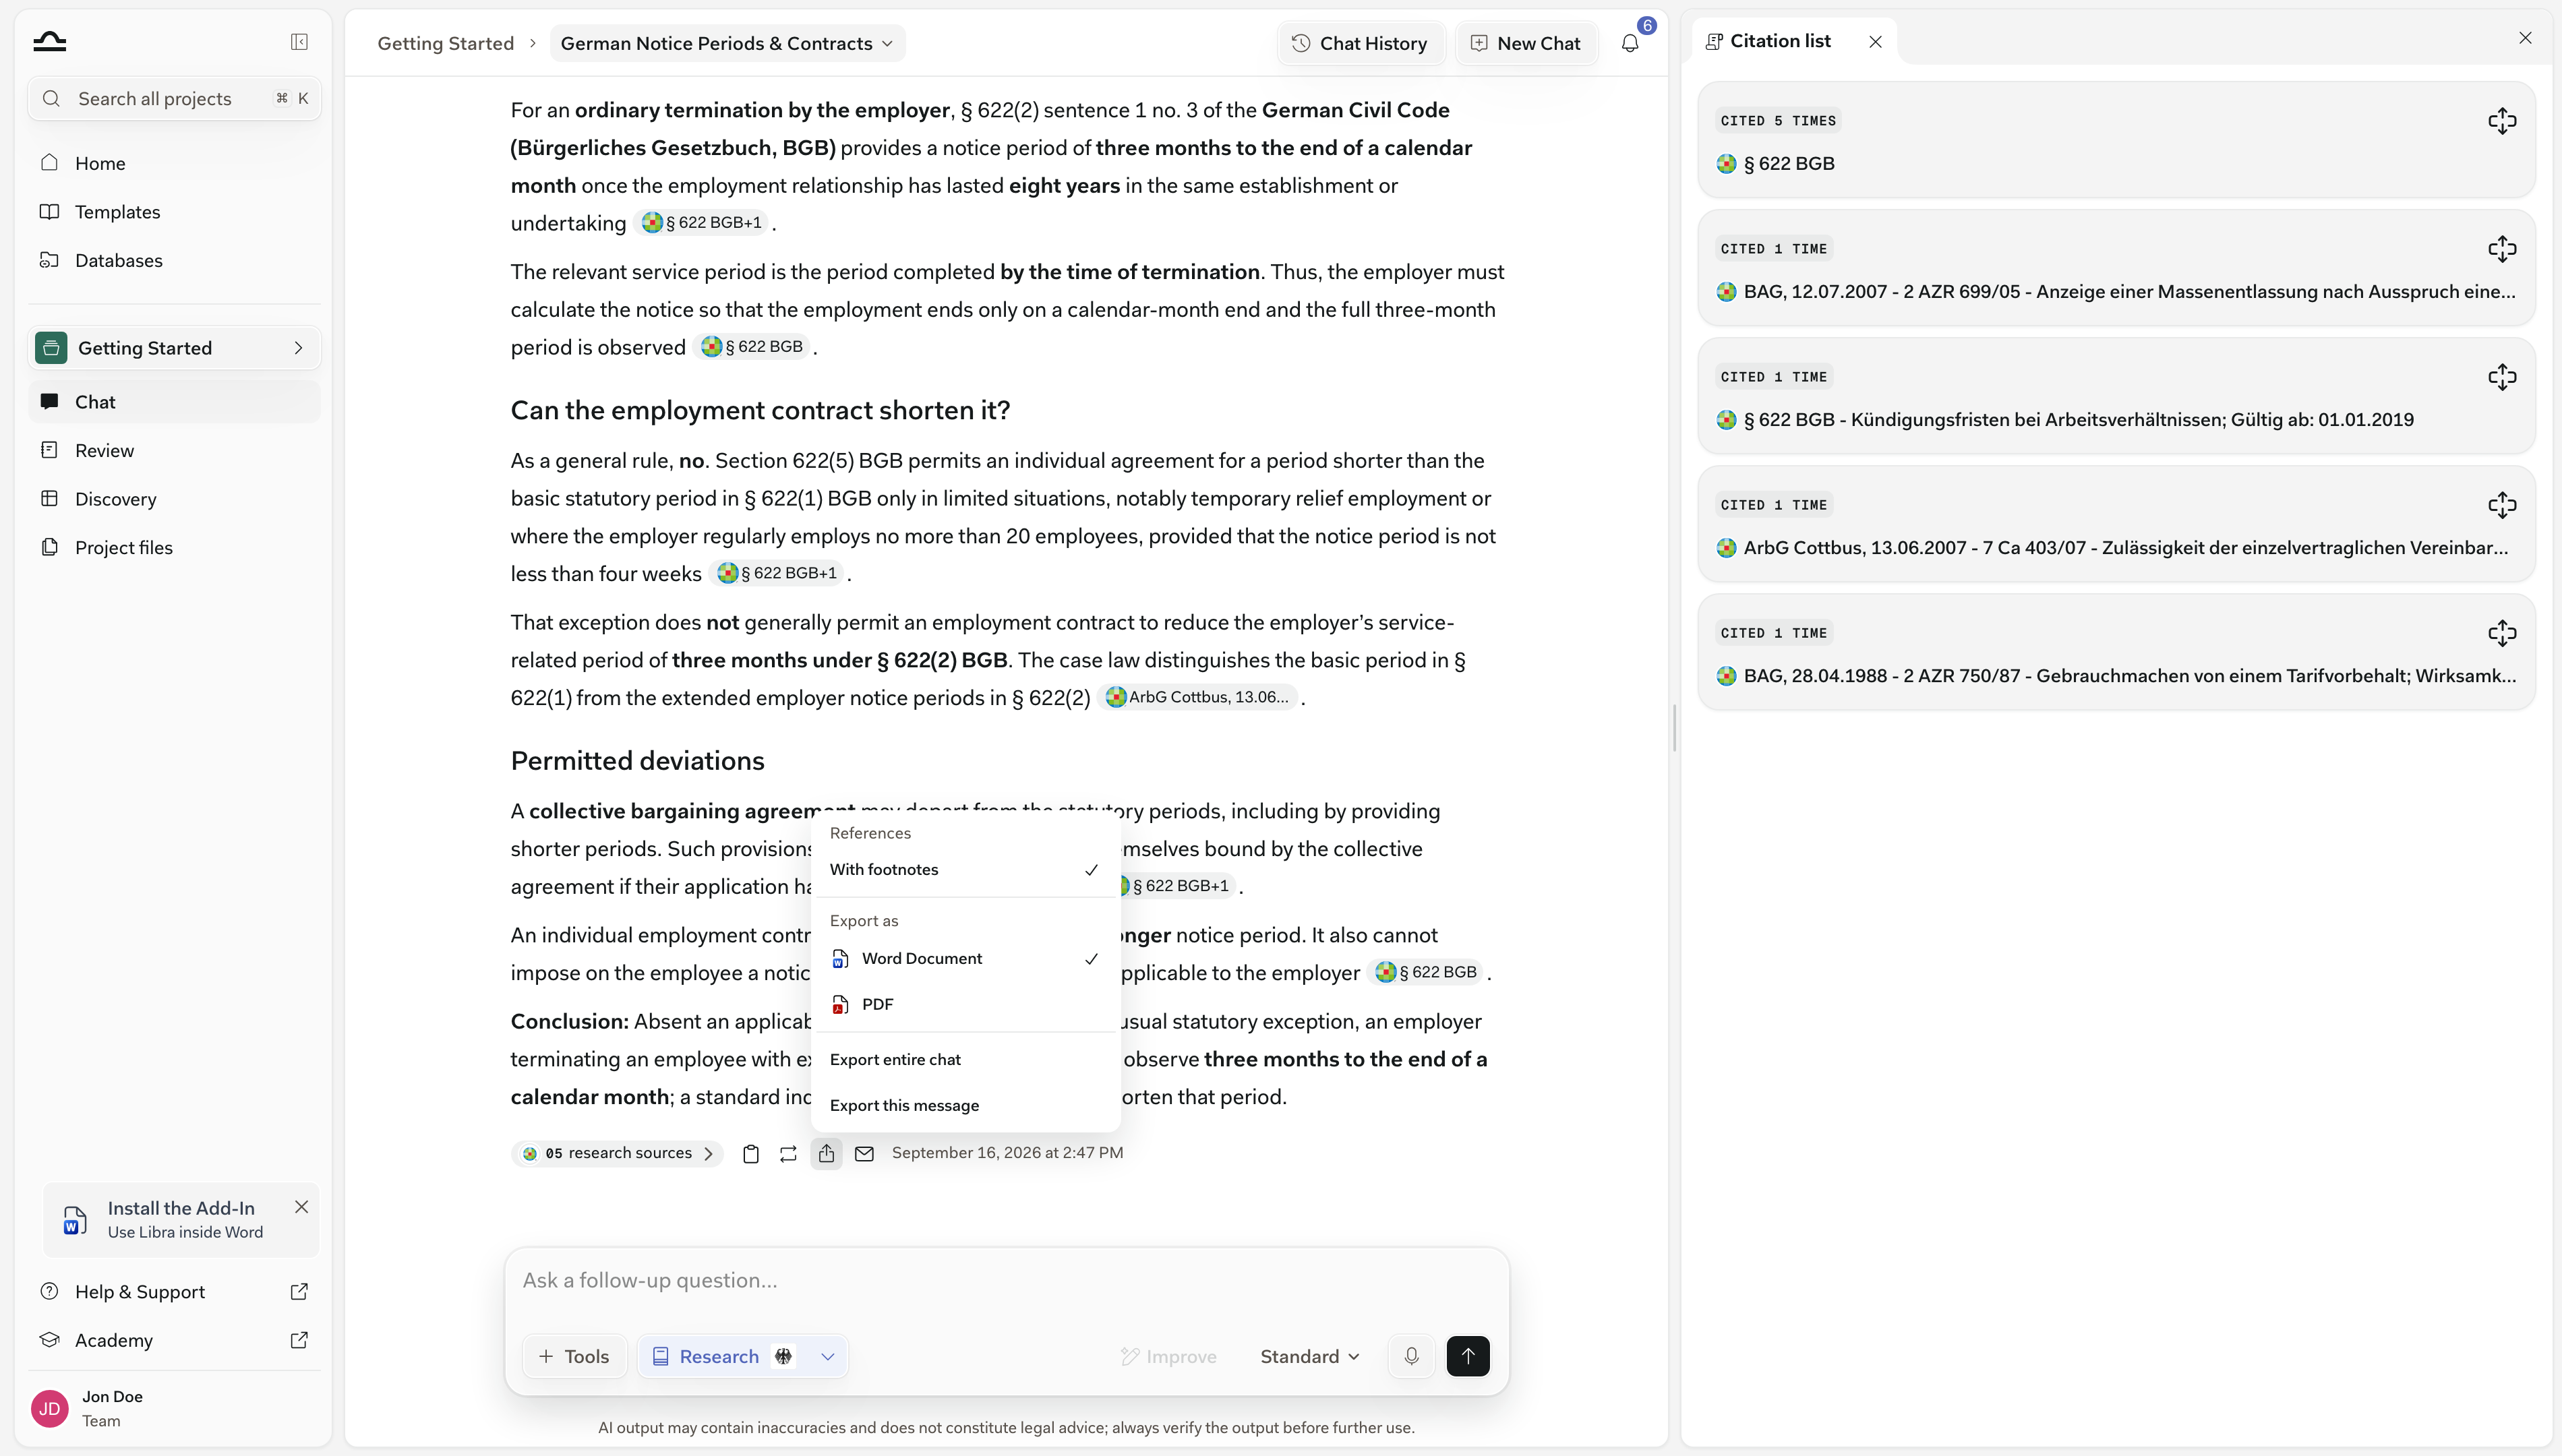Select the Chat sidebar item
The height and width of the screenshot is (1456, 2562).
[174, 402]
